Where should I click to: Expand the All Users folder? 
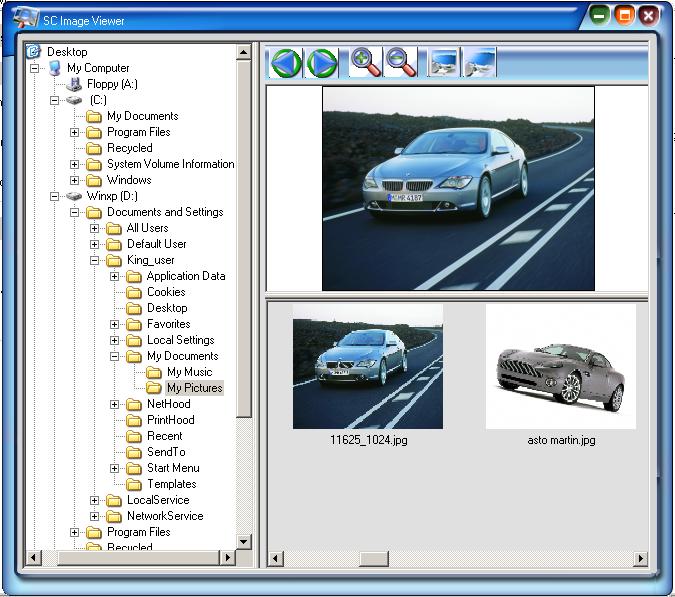[x=94, y=228]
